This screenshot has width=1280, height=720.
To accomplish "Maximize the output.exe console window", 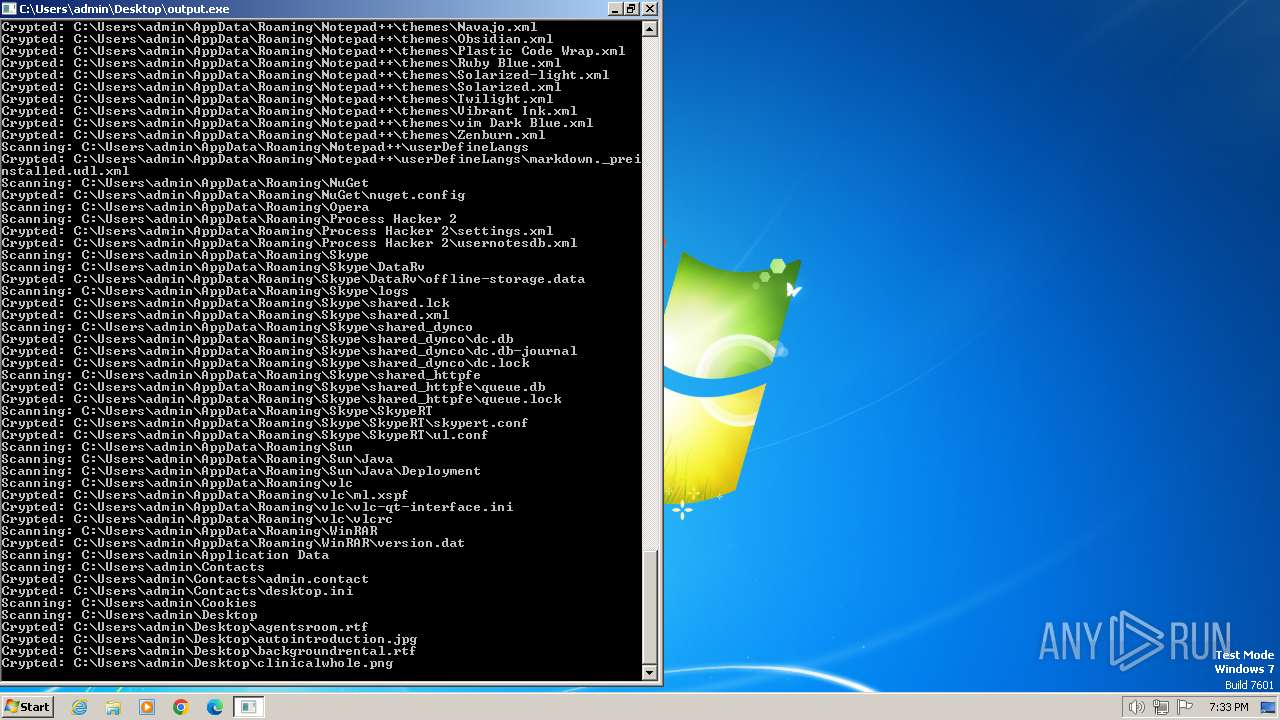I will coord(631,8).
